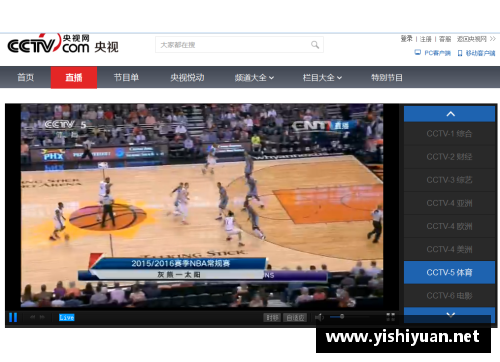
Task: Expand the 频道大全 dropdown menu
Action: (x=254, y=78)
